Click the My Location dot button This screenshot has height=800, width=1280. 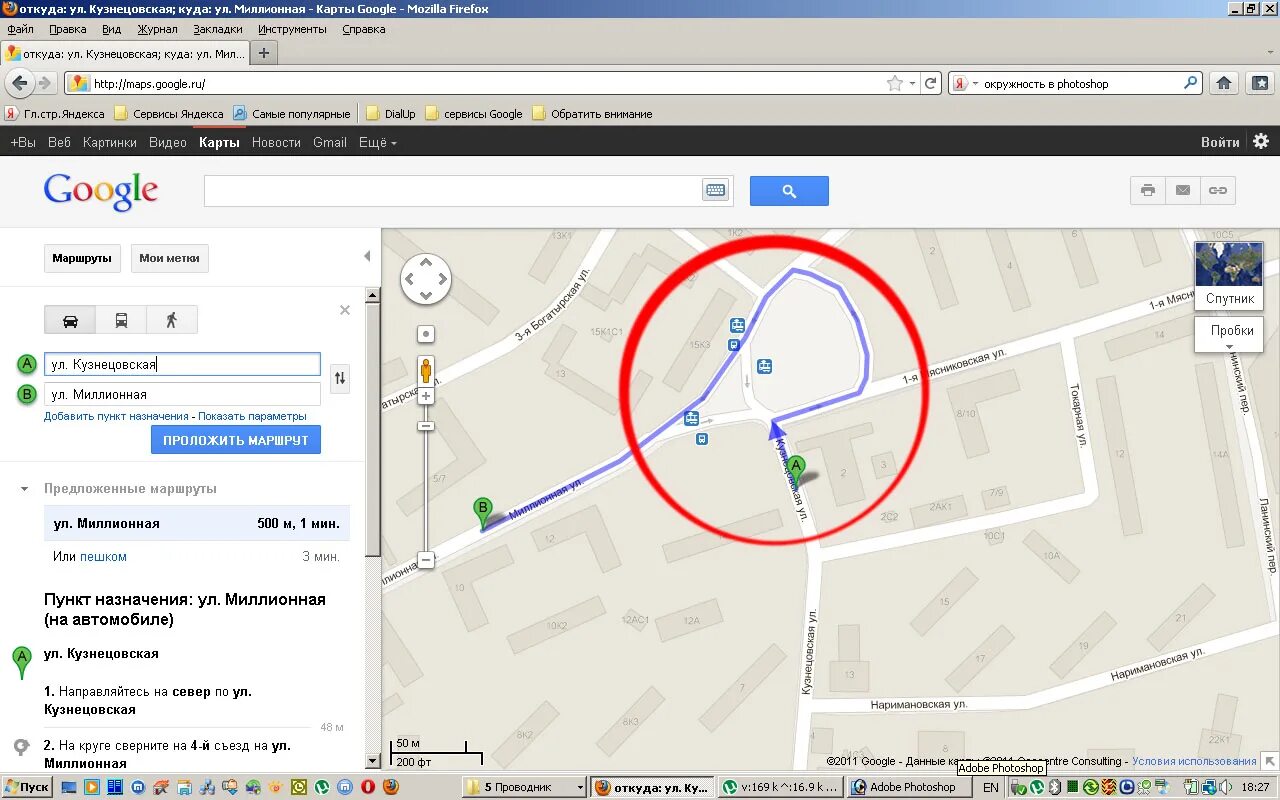click(x=426, y=334)
